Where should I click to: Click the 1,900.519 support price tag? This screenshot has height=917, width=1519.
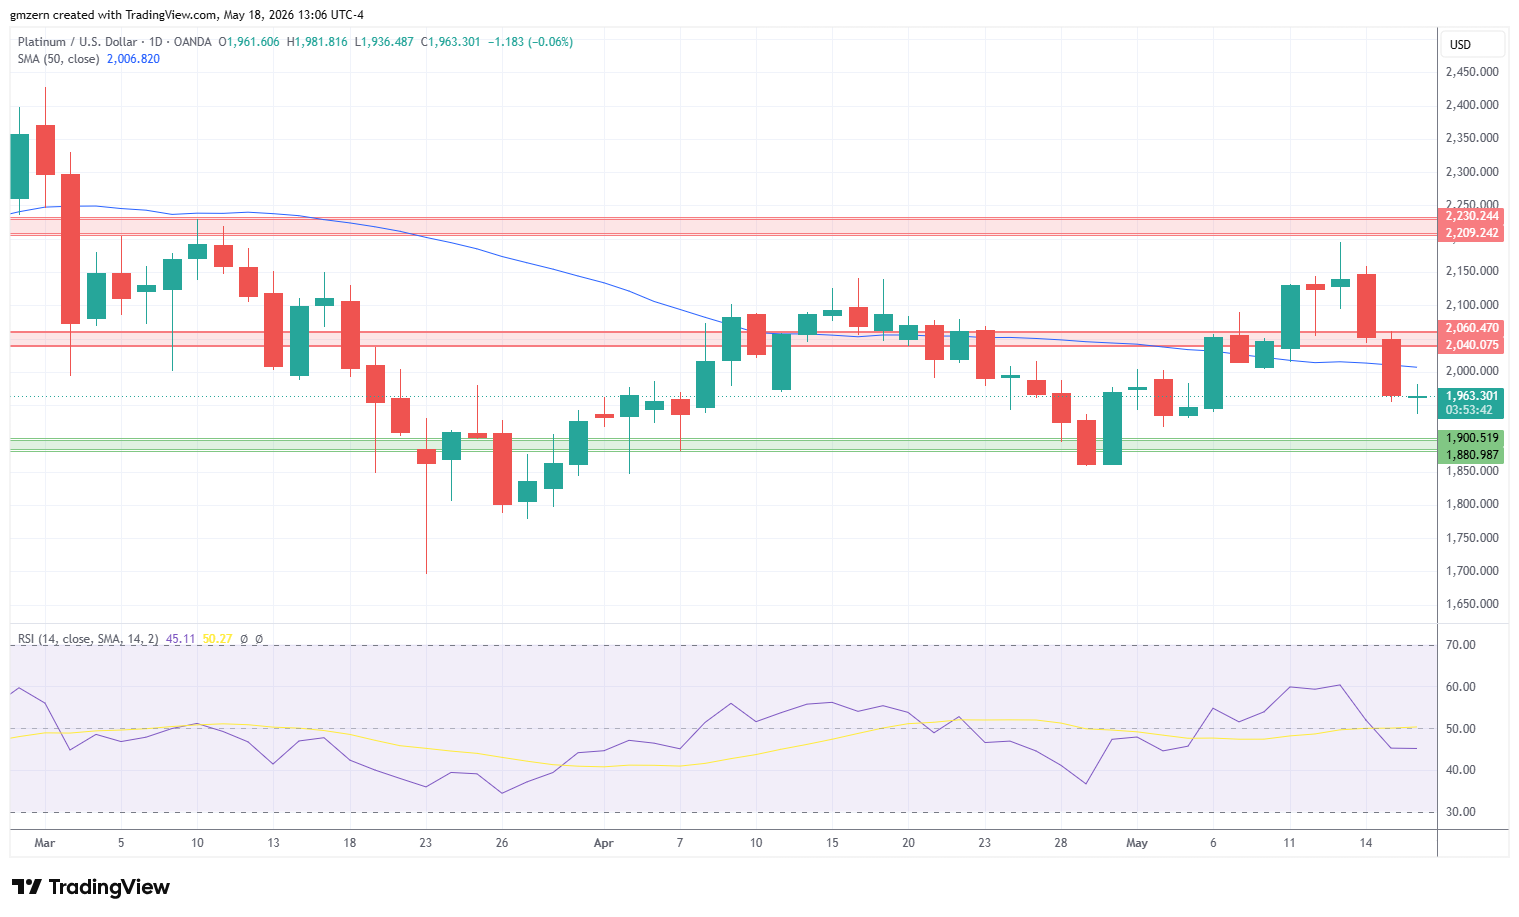pyautogui.click(x=1472, y=438)
